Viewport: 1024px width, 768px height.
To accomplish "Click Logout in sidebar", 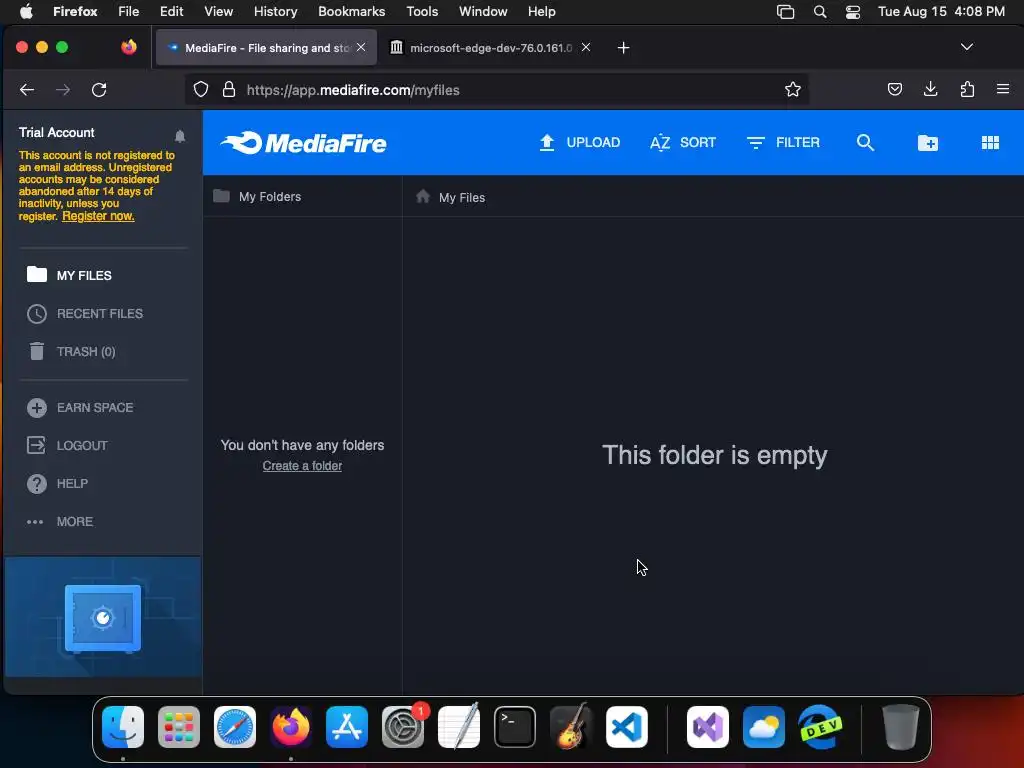I will pos(67,445).
